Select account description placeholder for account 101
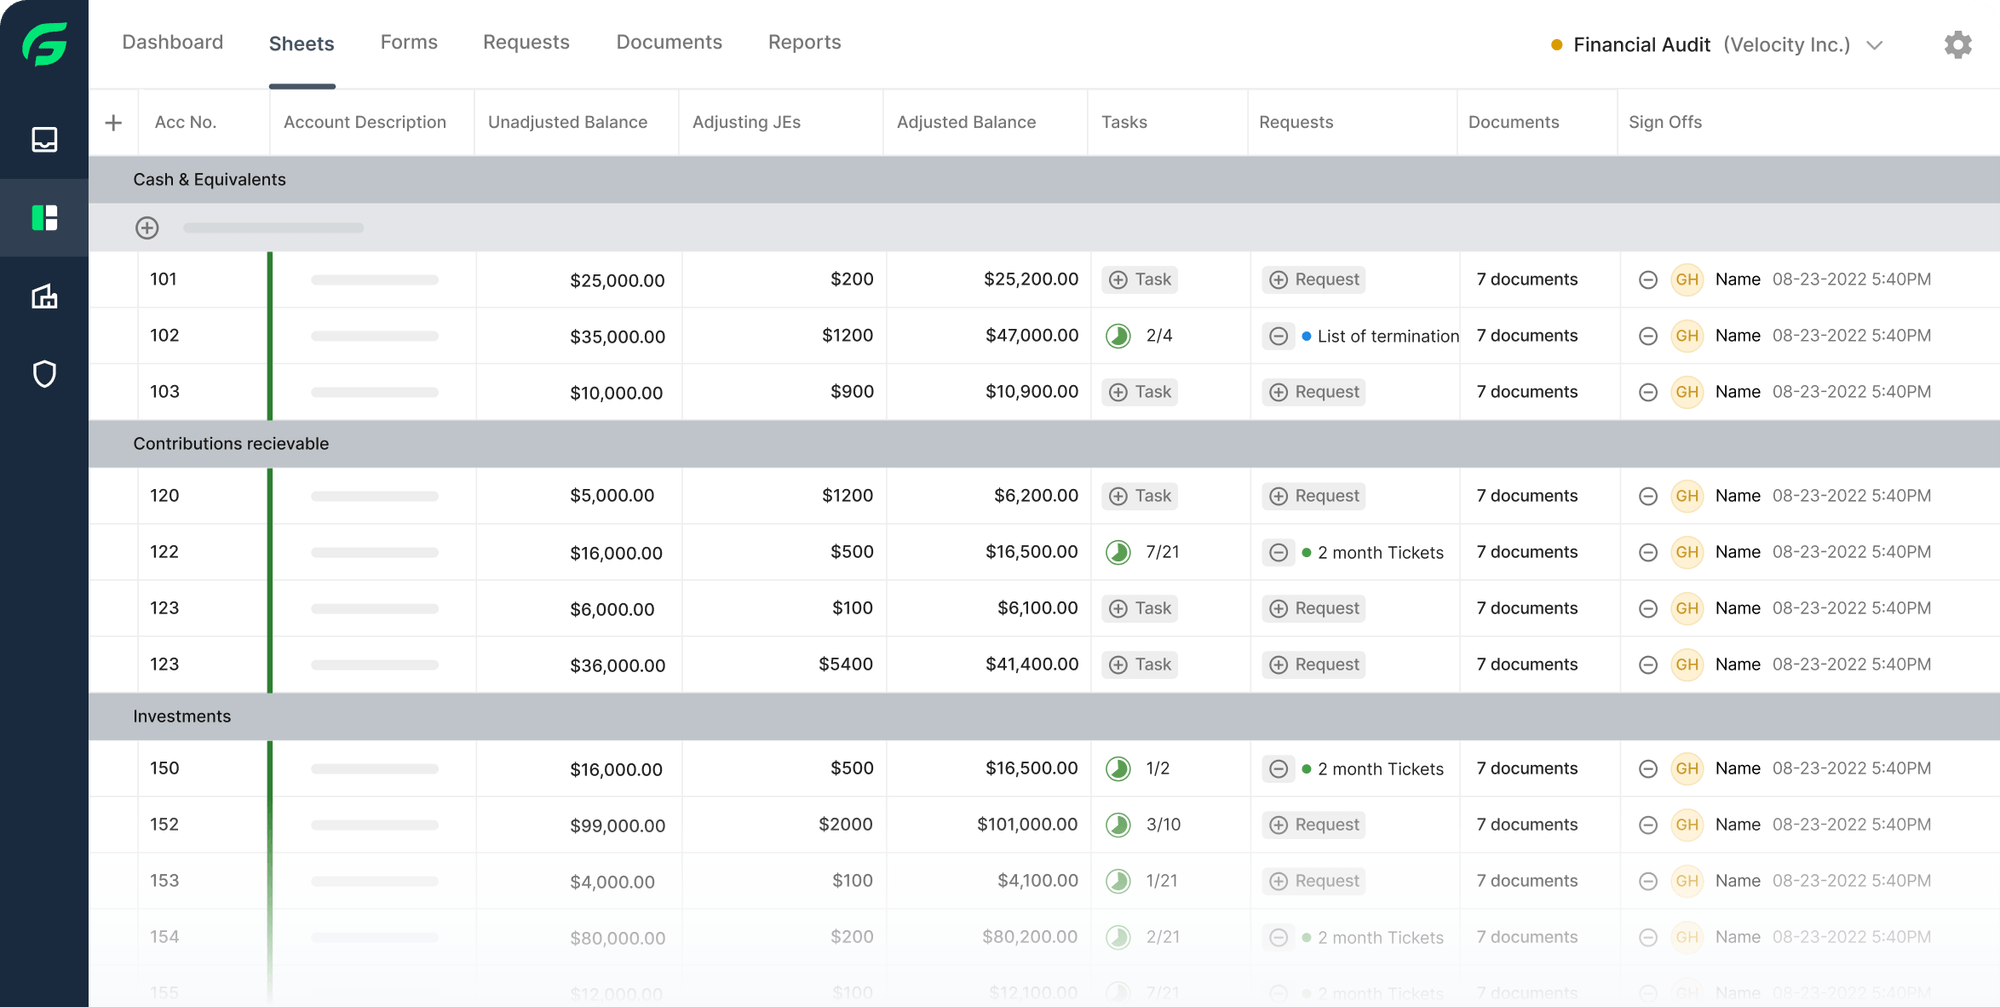 375,280
